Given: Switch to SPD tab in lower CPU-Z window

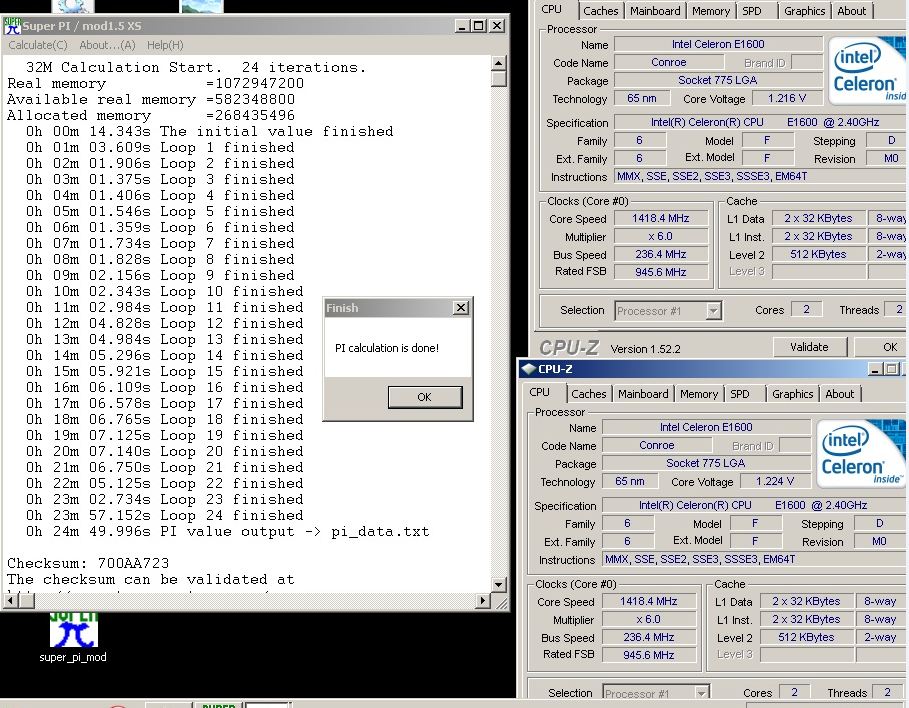Looking at the screenshot, I should tap(740, 394).
